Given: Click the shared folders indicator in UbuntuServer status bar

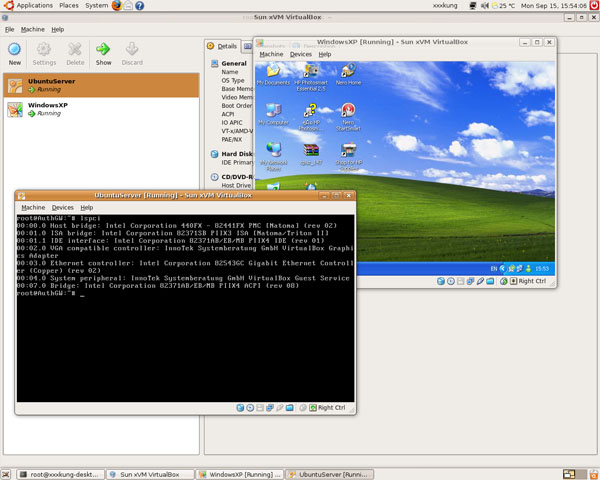Looking at the screenshot, I should 290,408.
